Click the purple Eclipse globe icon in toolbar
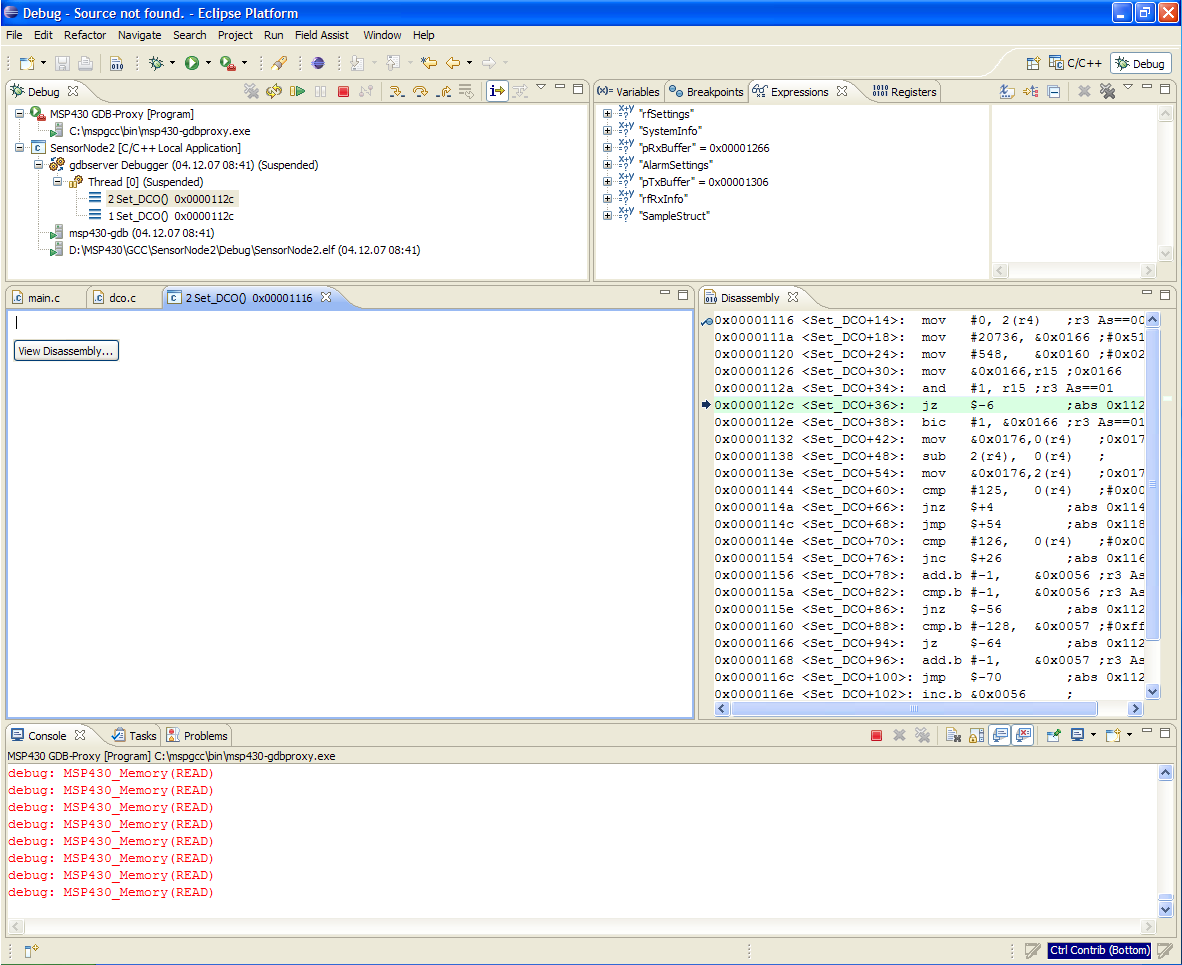 point(318,63)
